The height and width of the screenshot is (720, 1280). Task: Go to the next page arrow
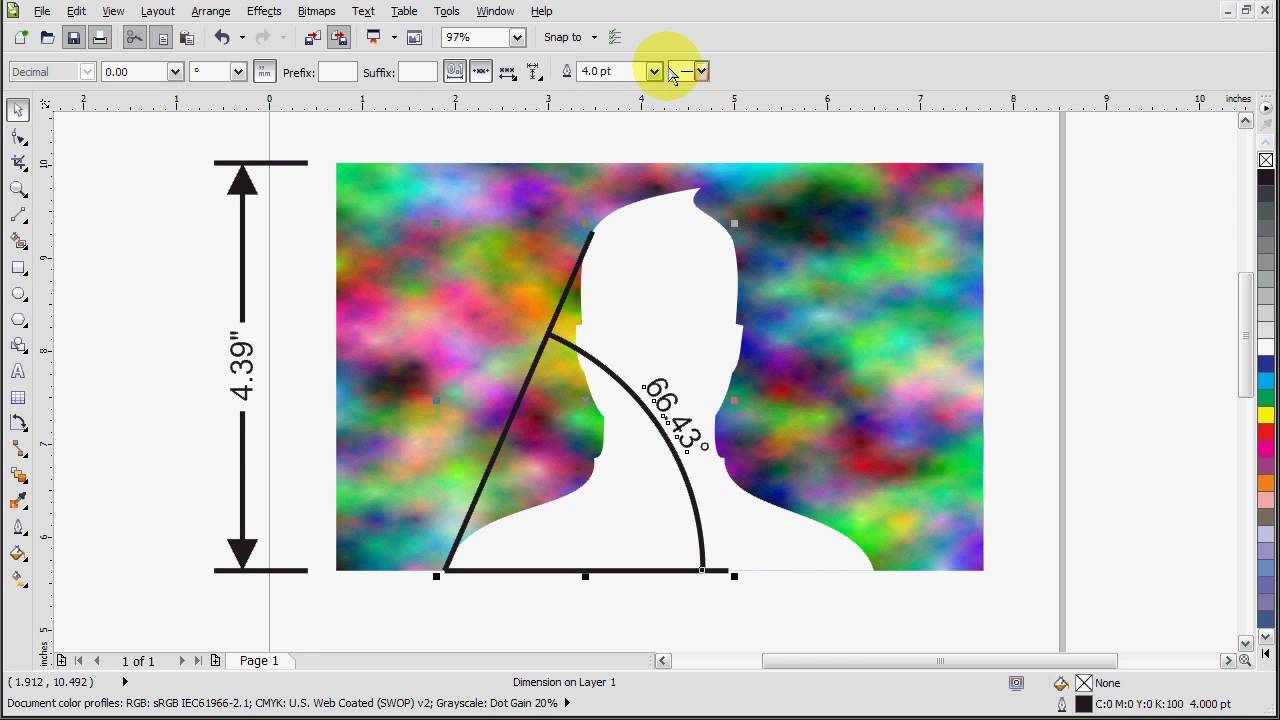coord(182,660)
